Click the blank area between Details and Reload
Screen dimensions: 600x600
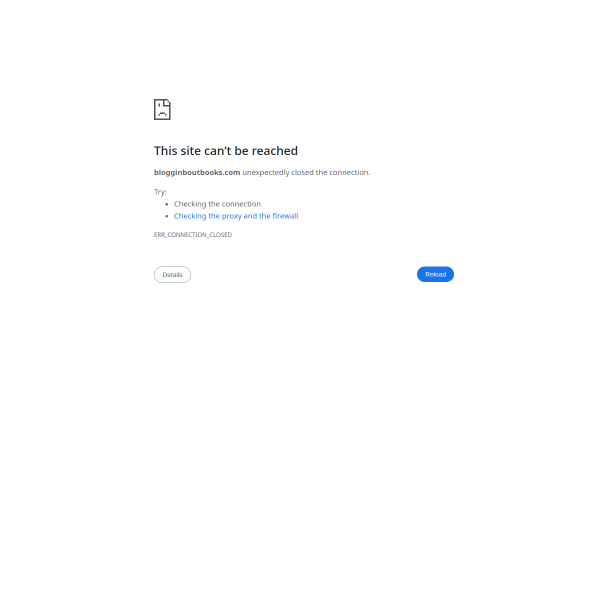304,275
